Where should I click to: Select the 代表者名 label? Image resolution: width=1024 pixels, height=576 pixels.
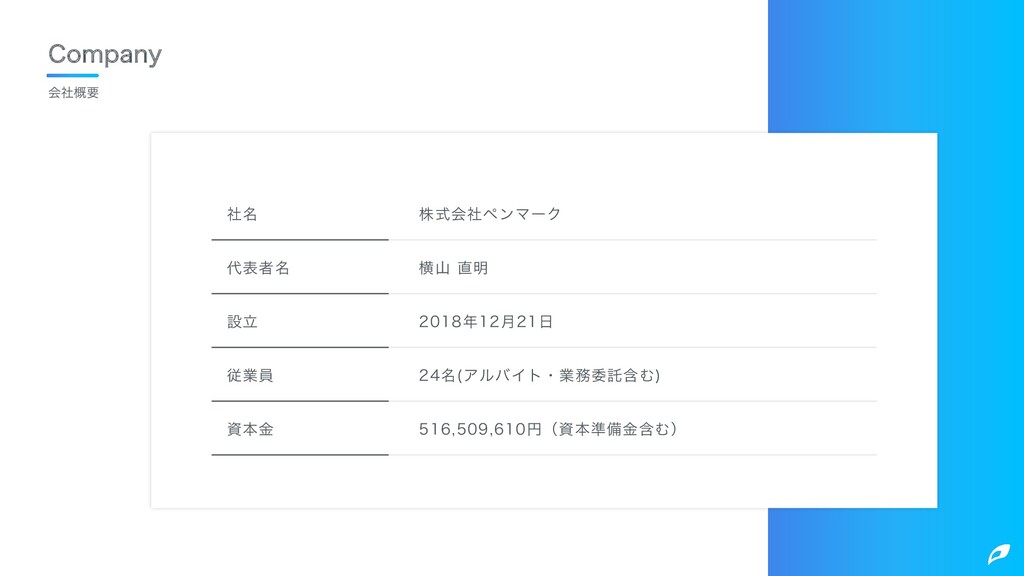[258, 268]
